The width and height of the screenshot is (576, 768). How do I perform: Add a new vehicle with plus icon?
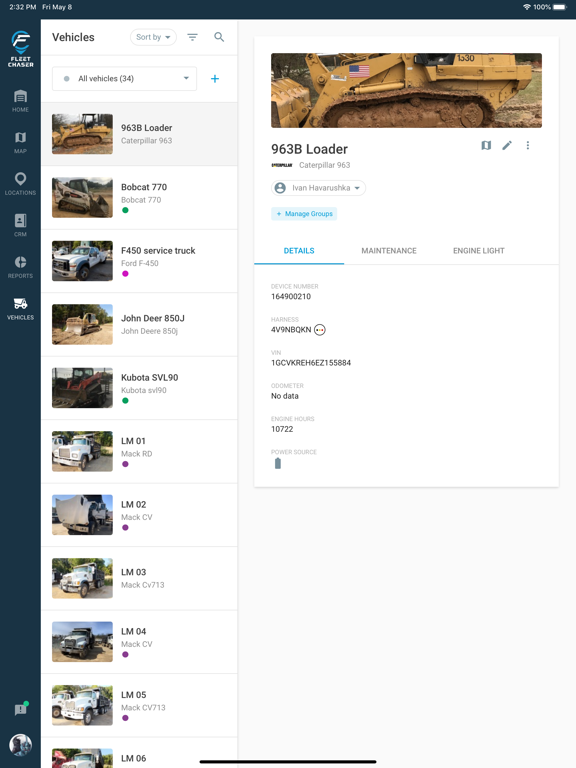tap(215, 79)
